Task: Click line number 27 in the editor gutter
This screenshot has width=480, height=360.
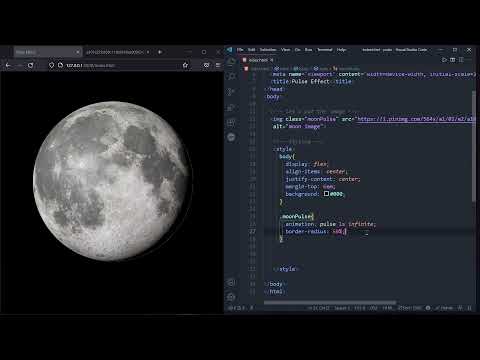Action: coord(252,231)
